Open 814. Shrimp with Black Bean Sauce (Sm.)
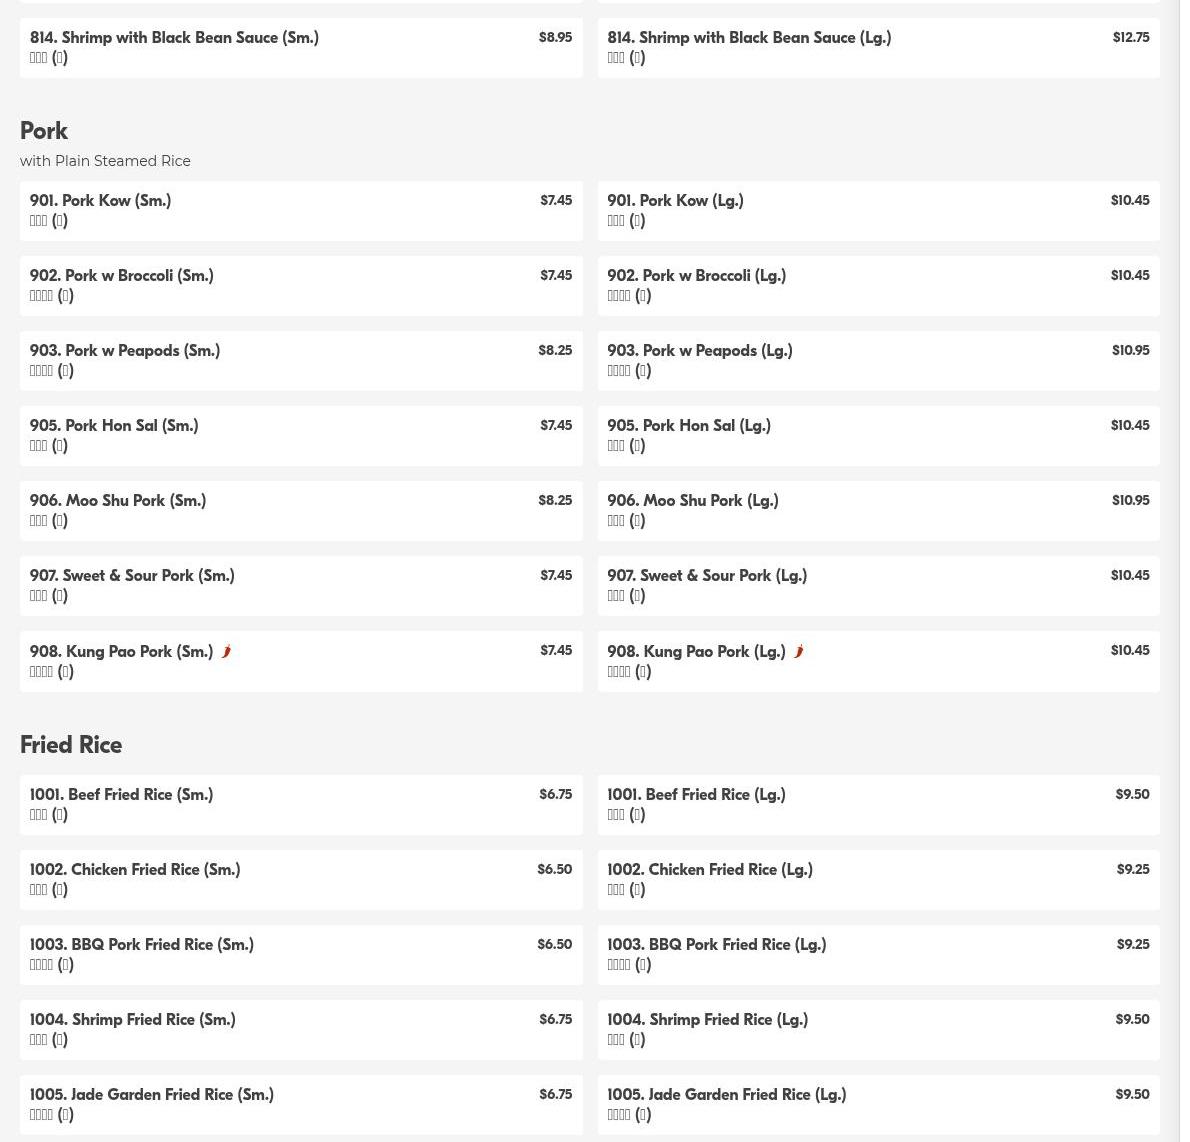The height and width of the screenshot is (1142, 1190). pos(301,48)
